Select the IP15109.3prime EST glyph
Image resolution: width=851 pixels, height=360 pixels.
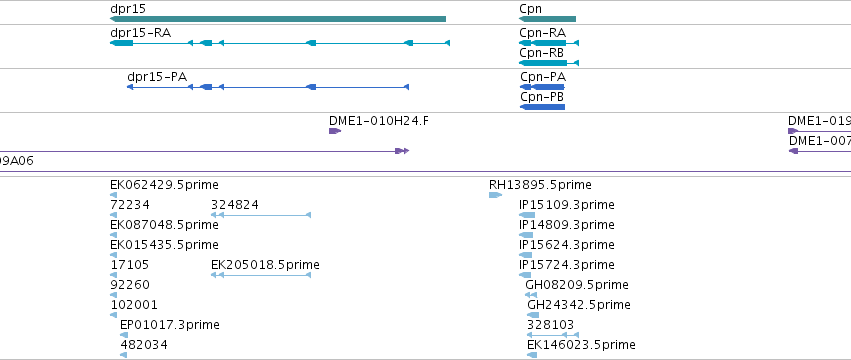(x=527, y=215)
